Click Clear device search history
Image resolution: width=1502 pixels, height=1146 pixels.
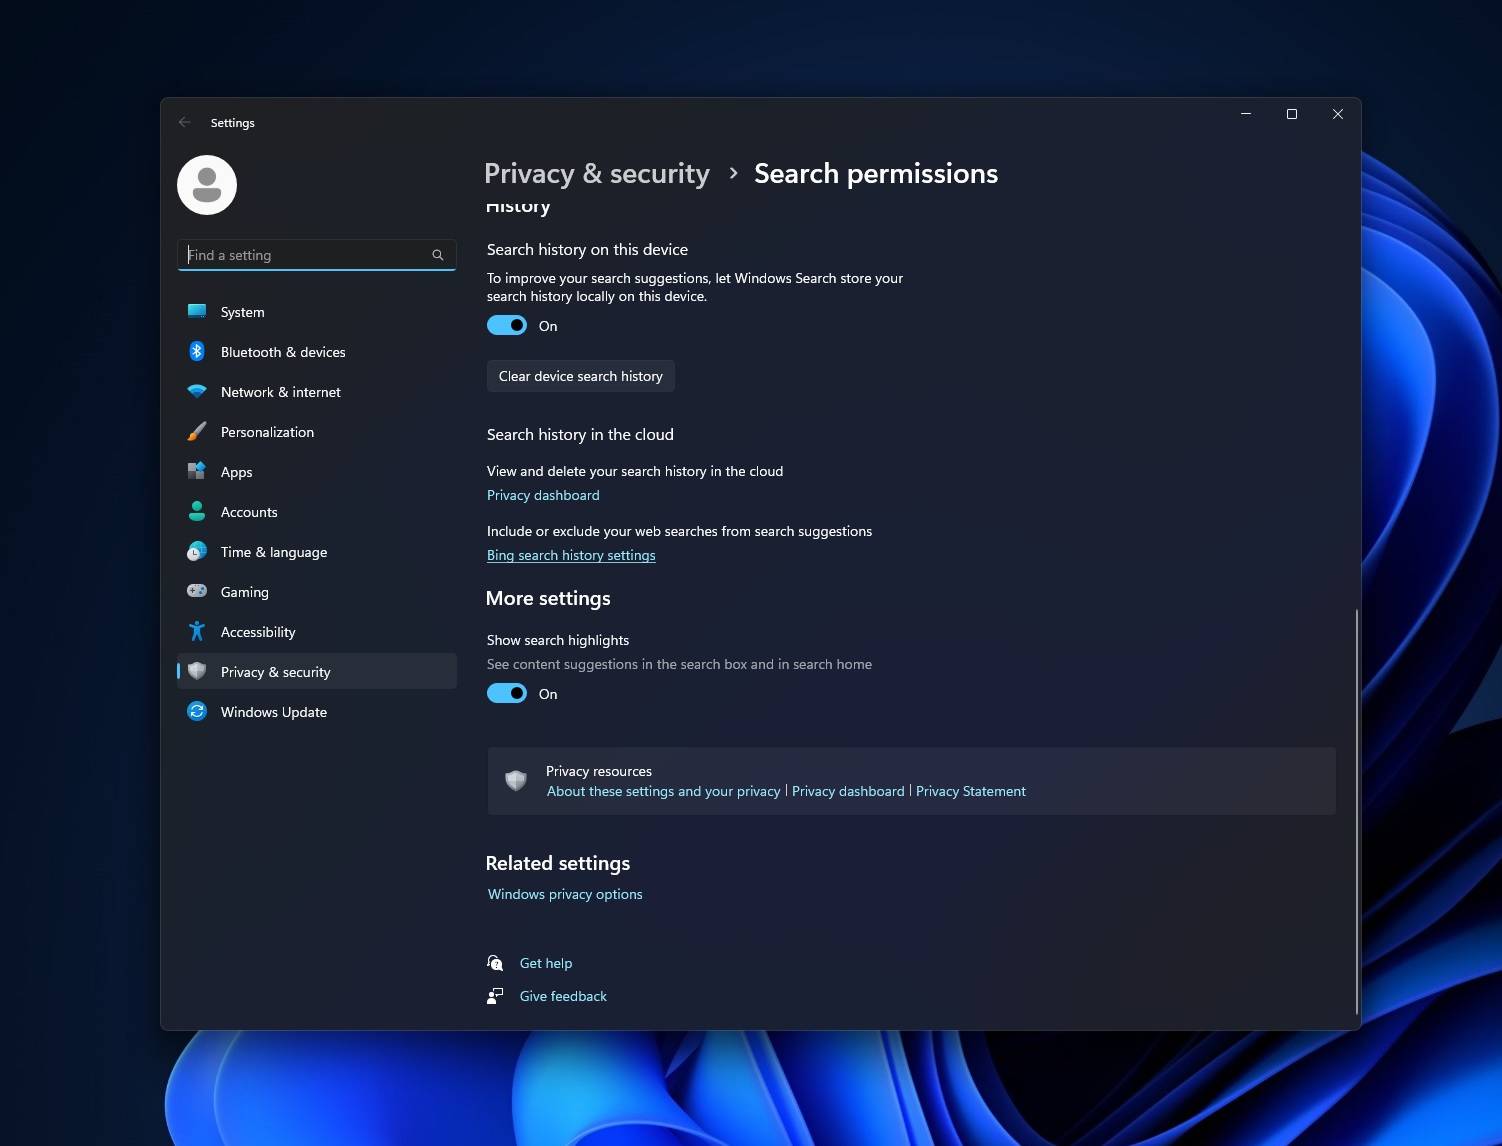580,376
